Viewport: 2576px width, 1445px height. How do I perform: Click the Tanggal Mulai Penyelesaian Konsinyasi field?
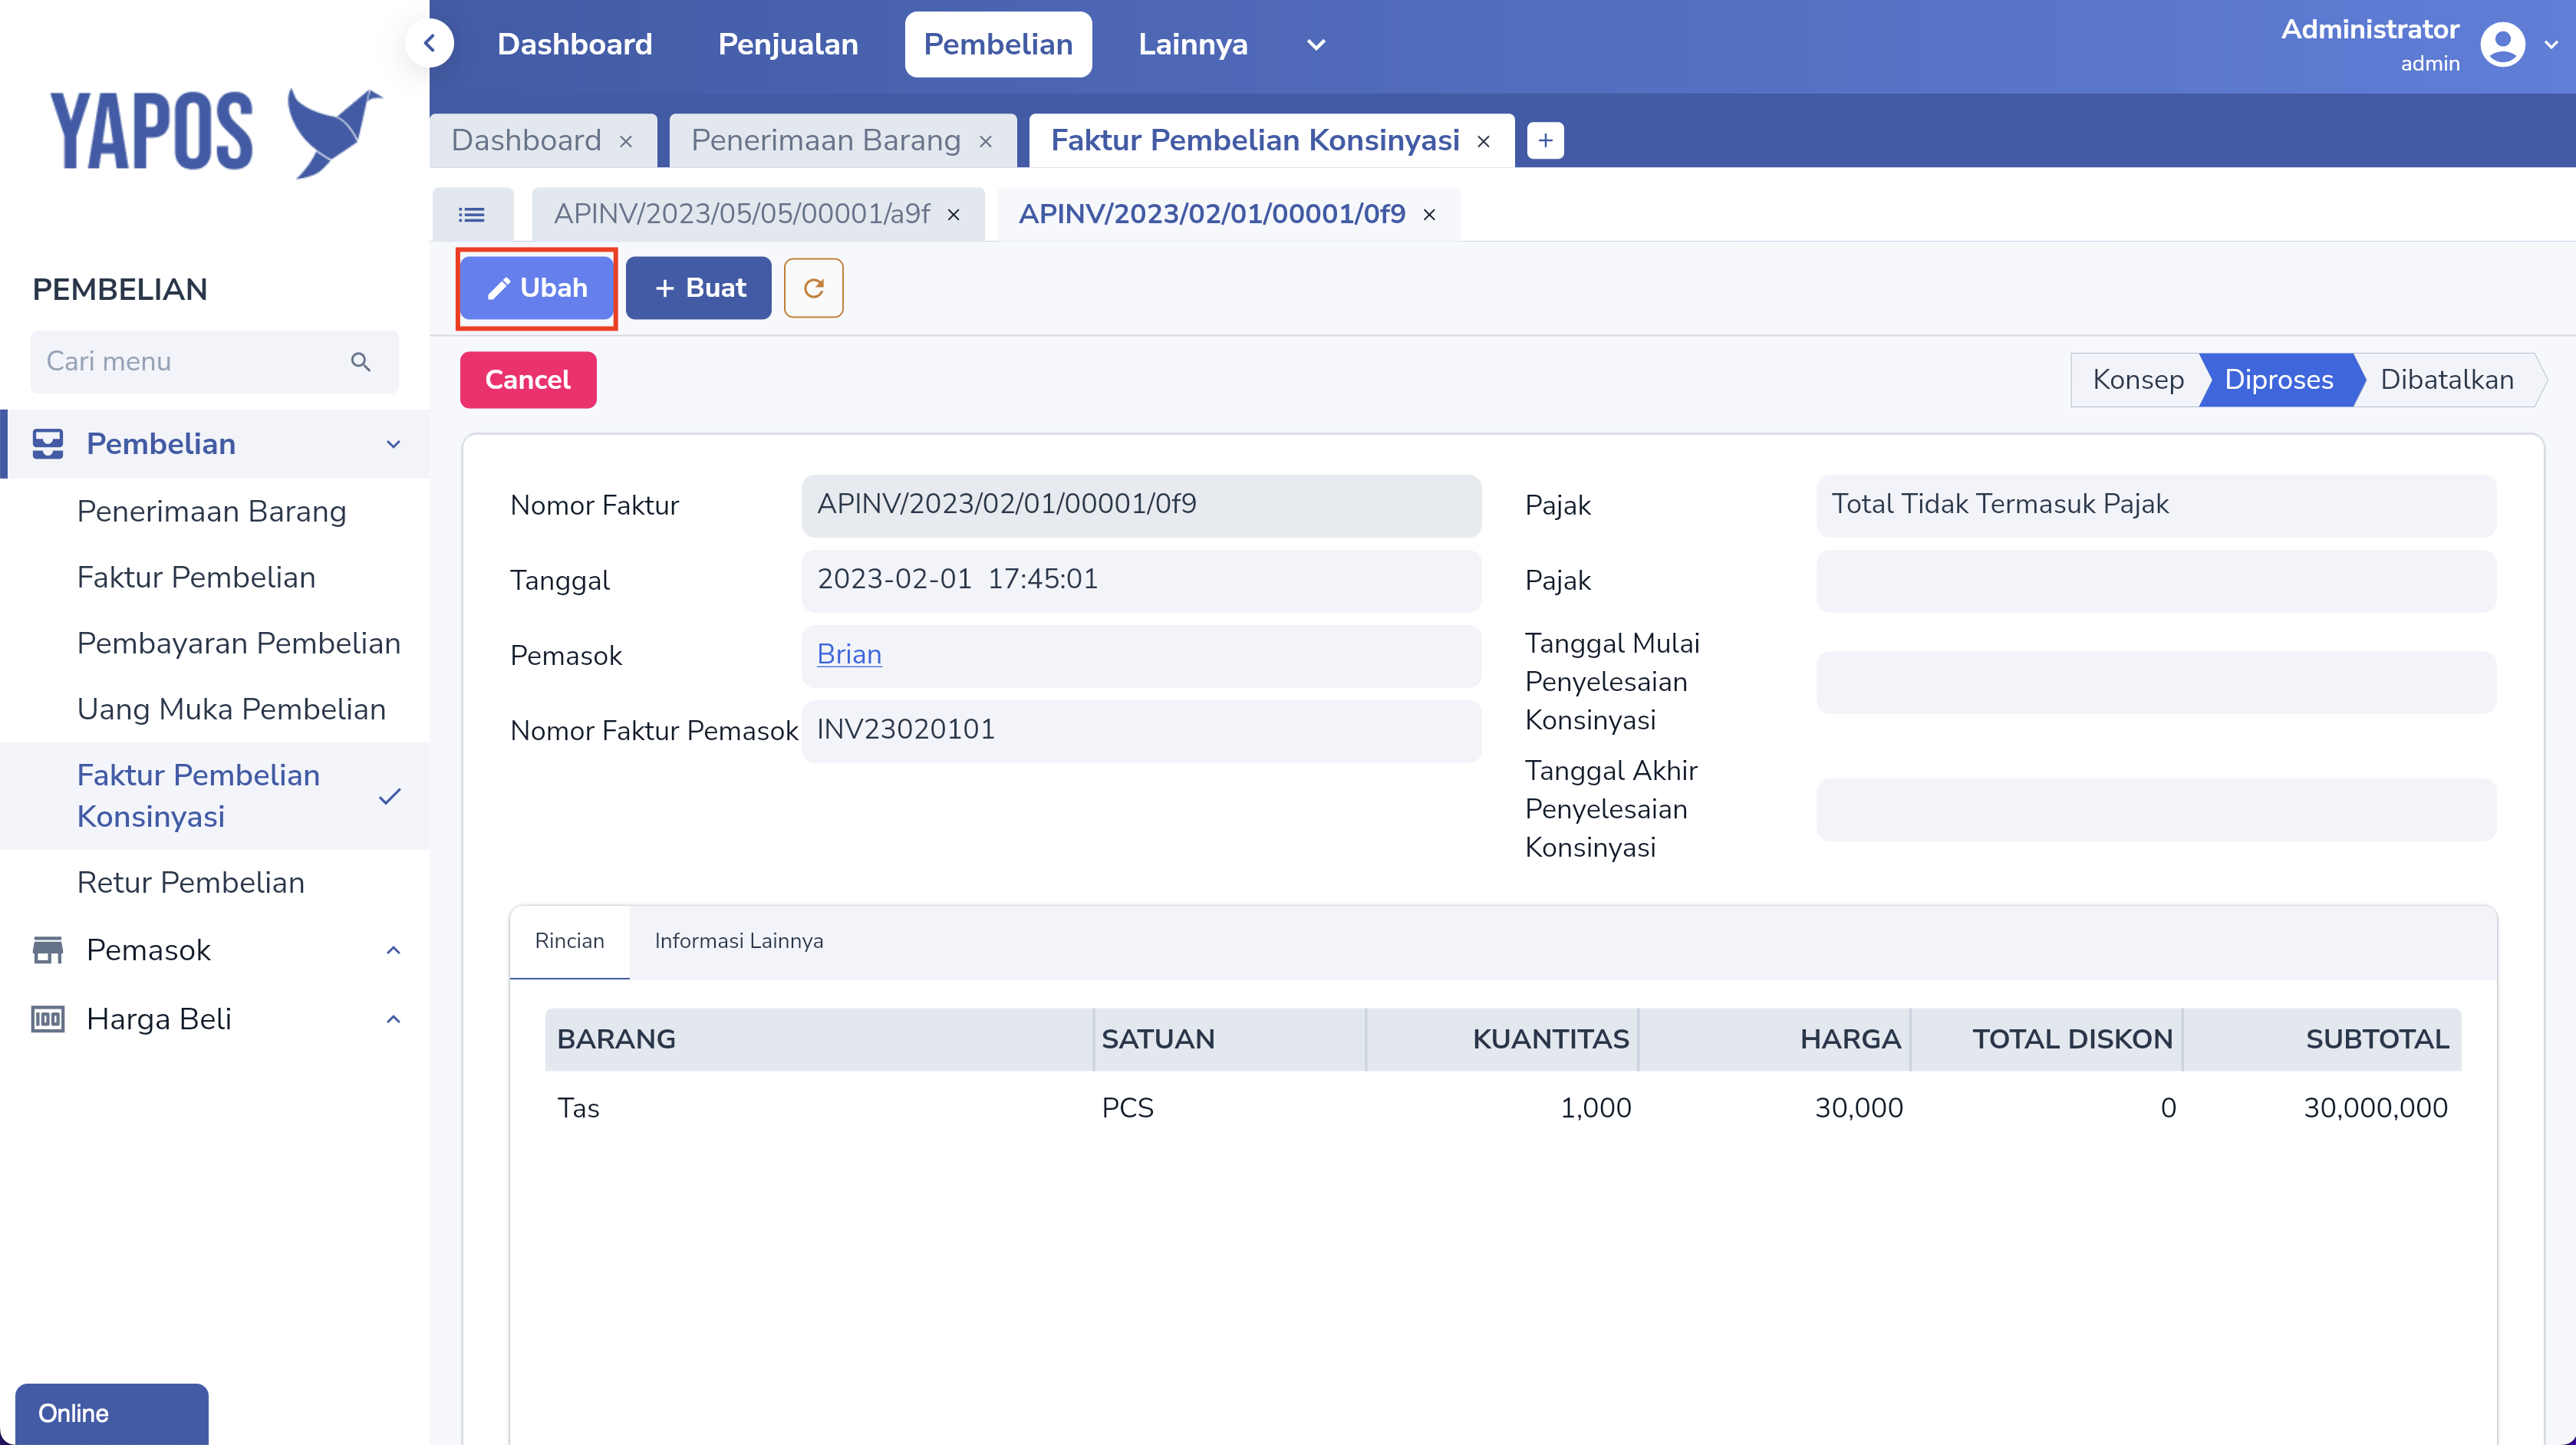[2156, 682]
